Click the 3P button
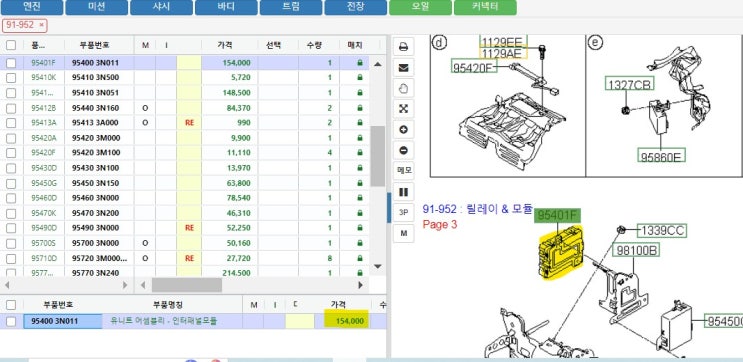The height and width of the screenshot is (362, 743). 403,212
